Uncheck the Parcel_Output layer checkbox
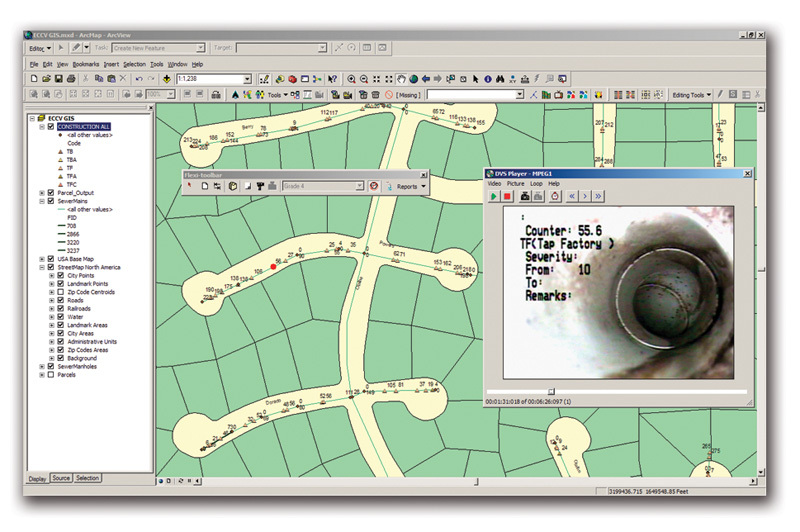Viewport: 800px width, 532px height. 51,193
